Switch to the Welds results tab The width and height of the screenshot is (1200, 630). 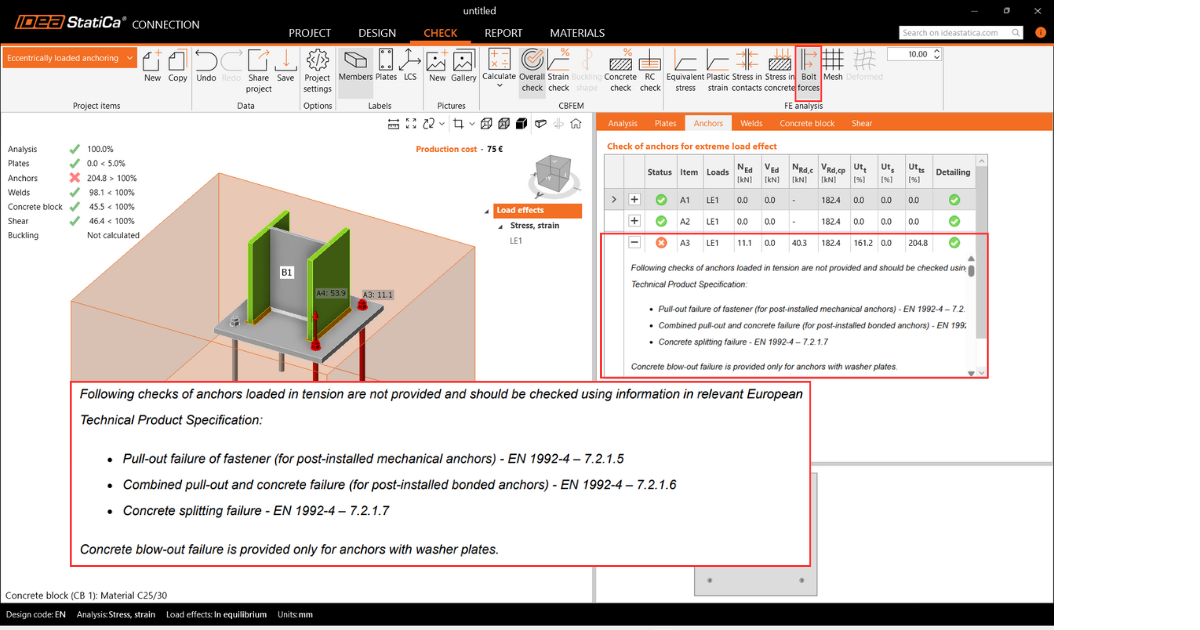coord(751,123)
